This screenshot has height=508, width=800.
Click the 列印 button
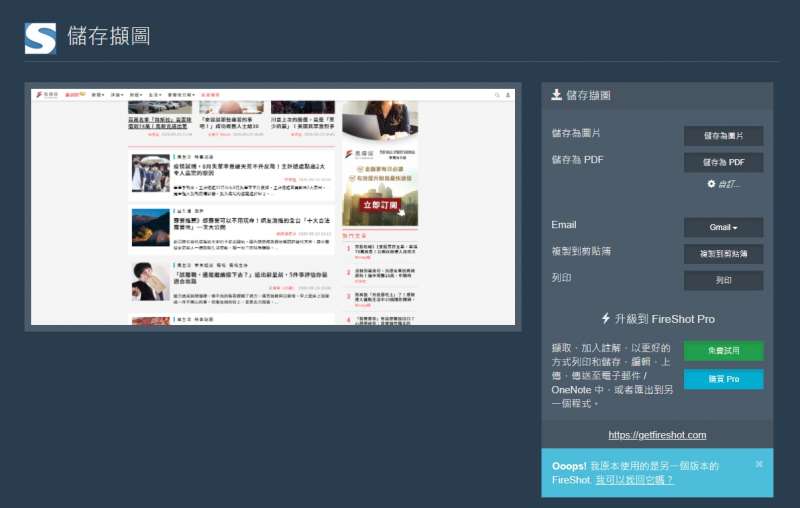[x=723, y=281]
